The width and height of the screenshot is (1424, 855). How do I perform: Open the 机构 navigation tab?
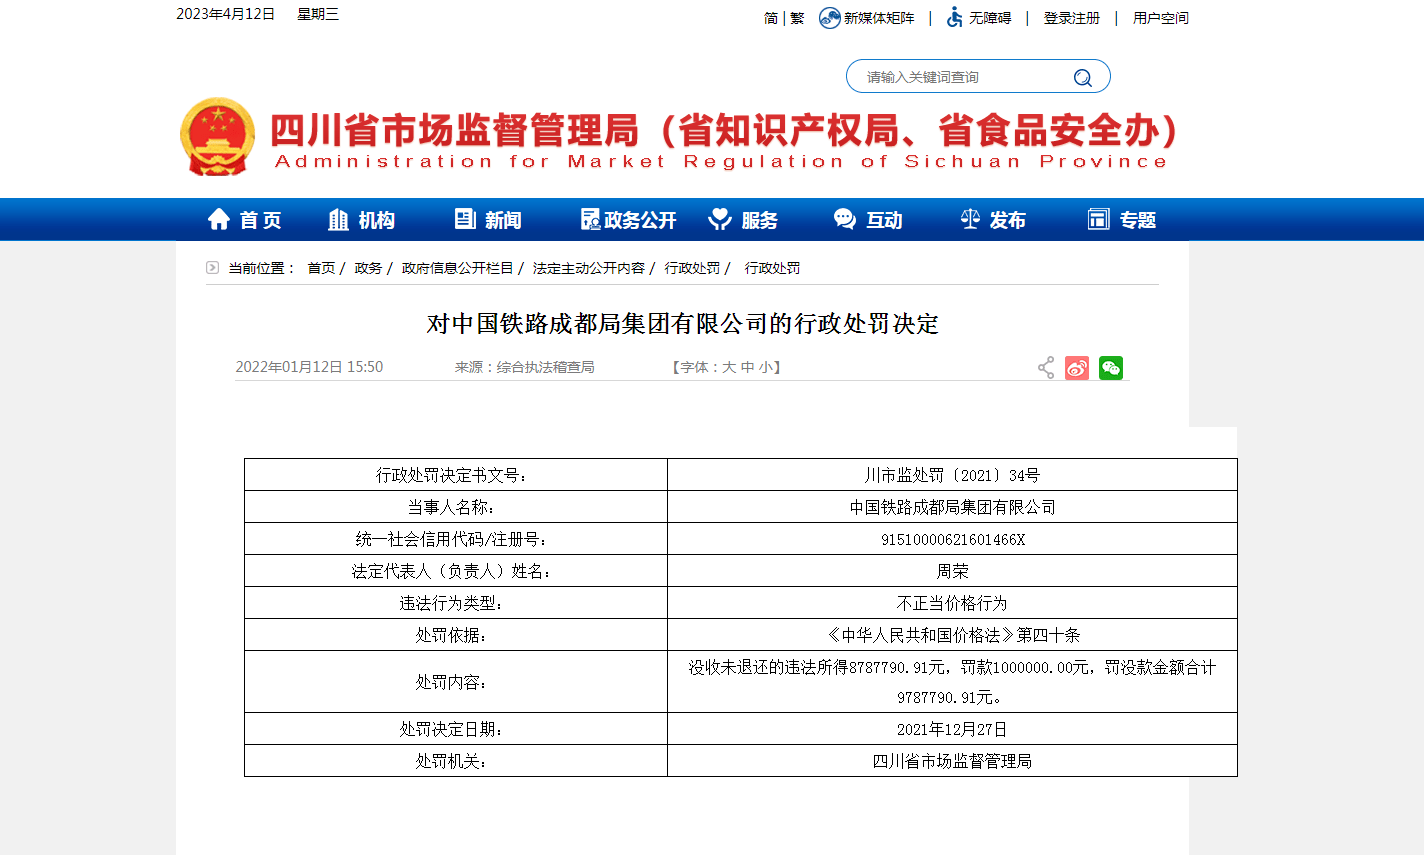(x=362, y=220)
